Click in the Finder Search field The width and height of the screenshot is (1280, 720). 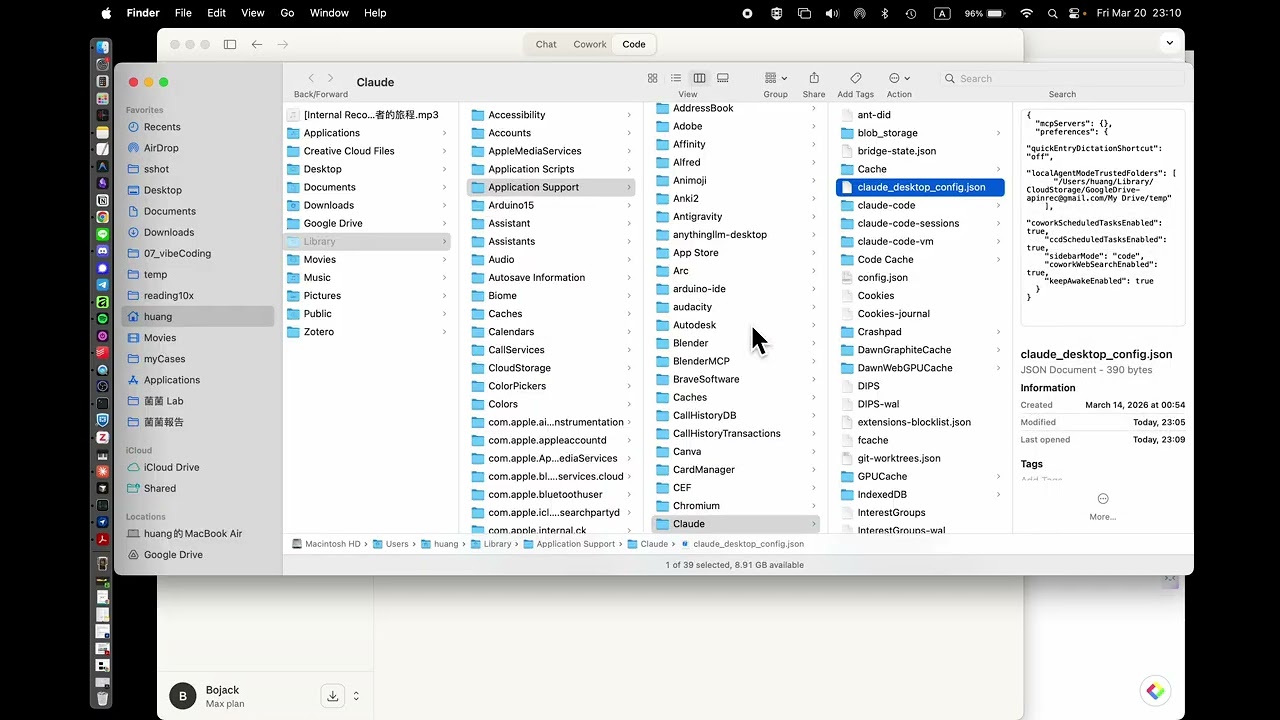pyautogui.click(x=1062, y=78)
